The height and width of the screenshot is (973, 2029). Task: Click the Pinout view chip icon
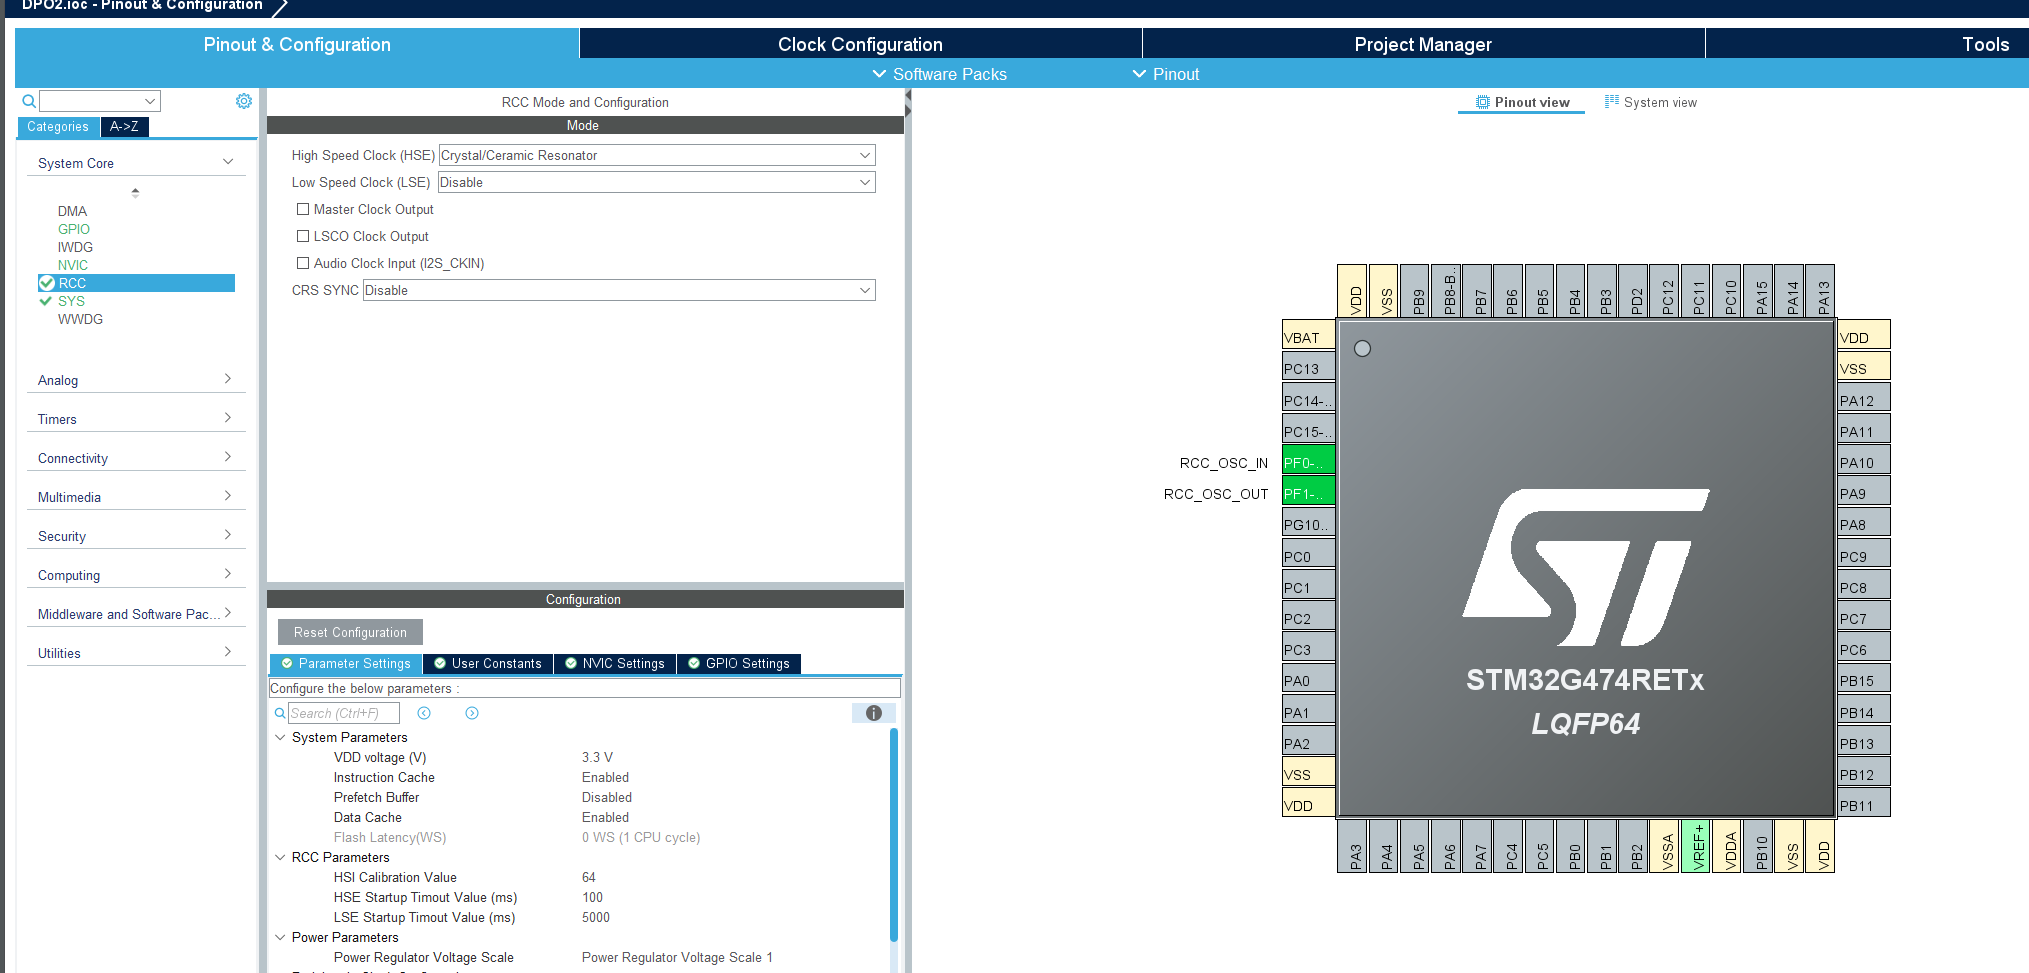(x=1482, y=102)
